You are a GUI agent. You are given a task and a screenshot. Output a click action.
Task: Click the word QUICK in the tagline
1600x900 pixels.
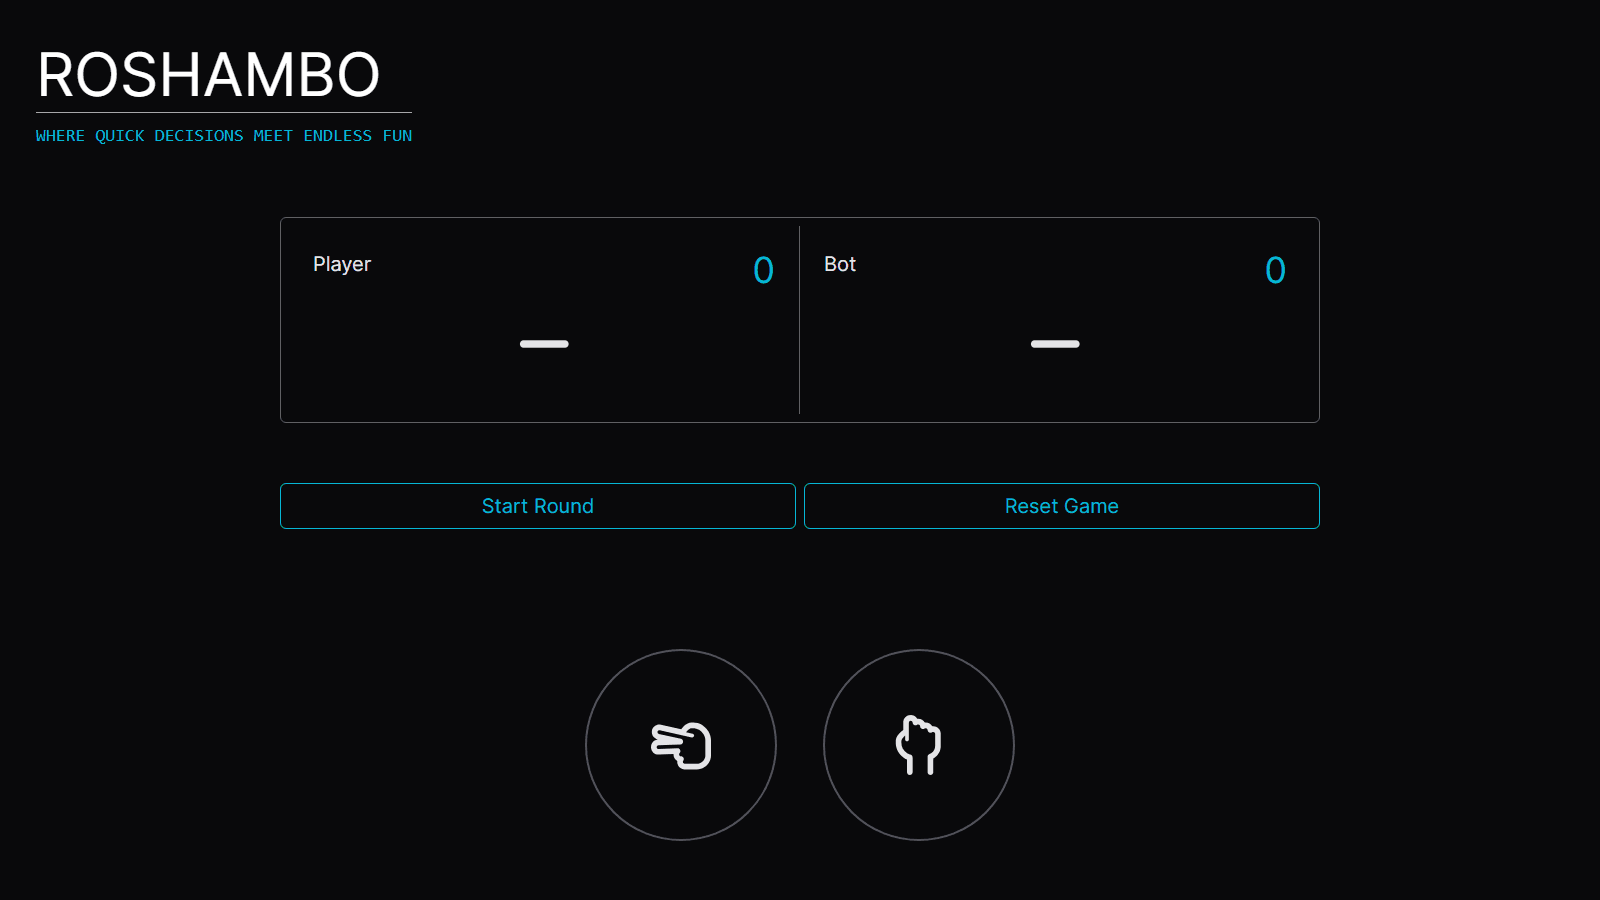click(119, 136)
